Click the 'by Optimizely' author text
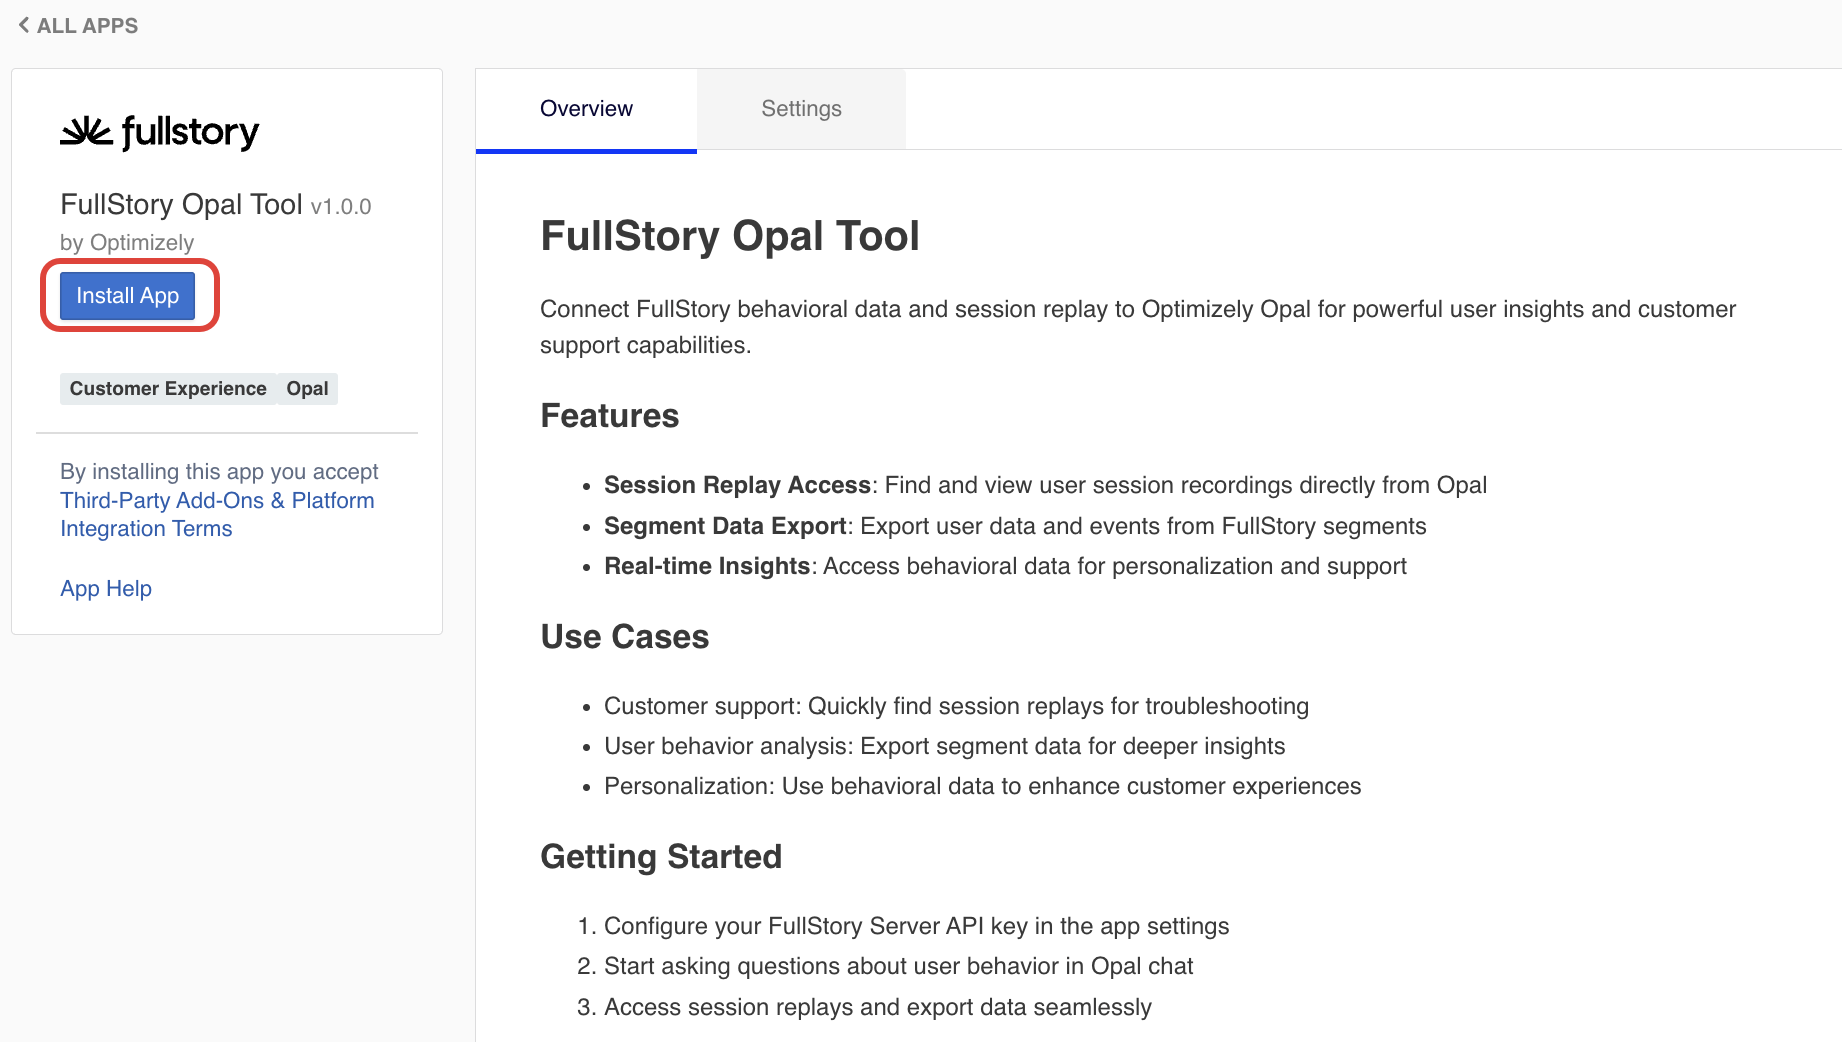1842x1042 pixels. point(127,243)
